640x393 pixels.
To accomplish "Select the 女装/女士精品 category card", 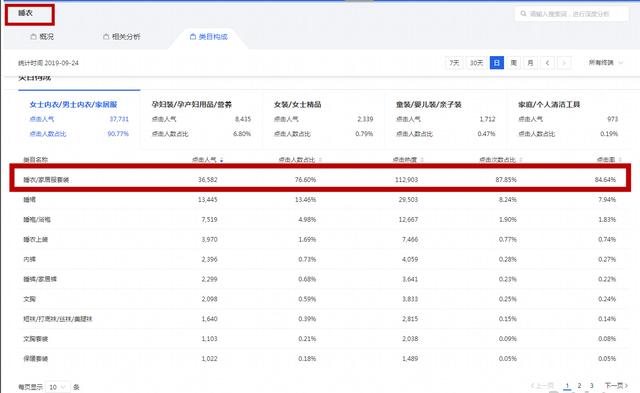I will pyautogui.click(x=323, y=119).
